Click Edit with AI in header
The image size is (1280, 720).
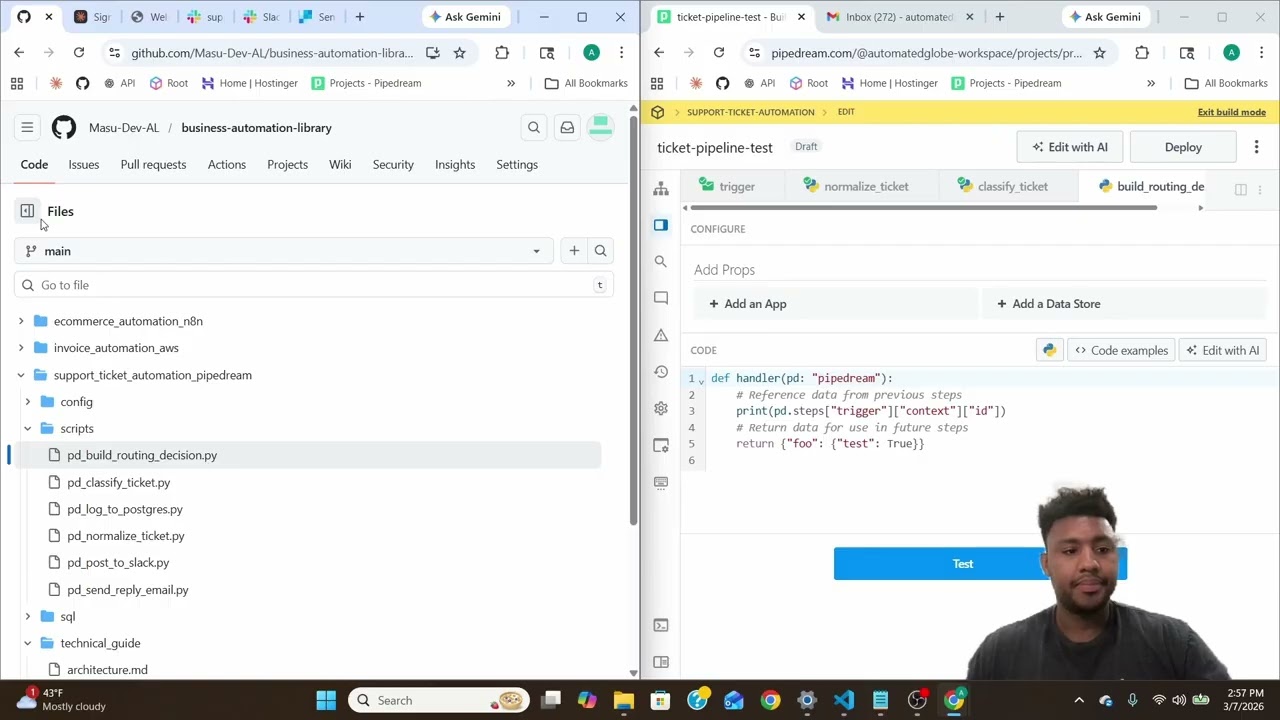click(x=1070, y=147)
